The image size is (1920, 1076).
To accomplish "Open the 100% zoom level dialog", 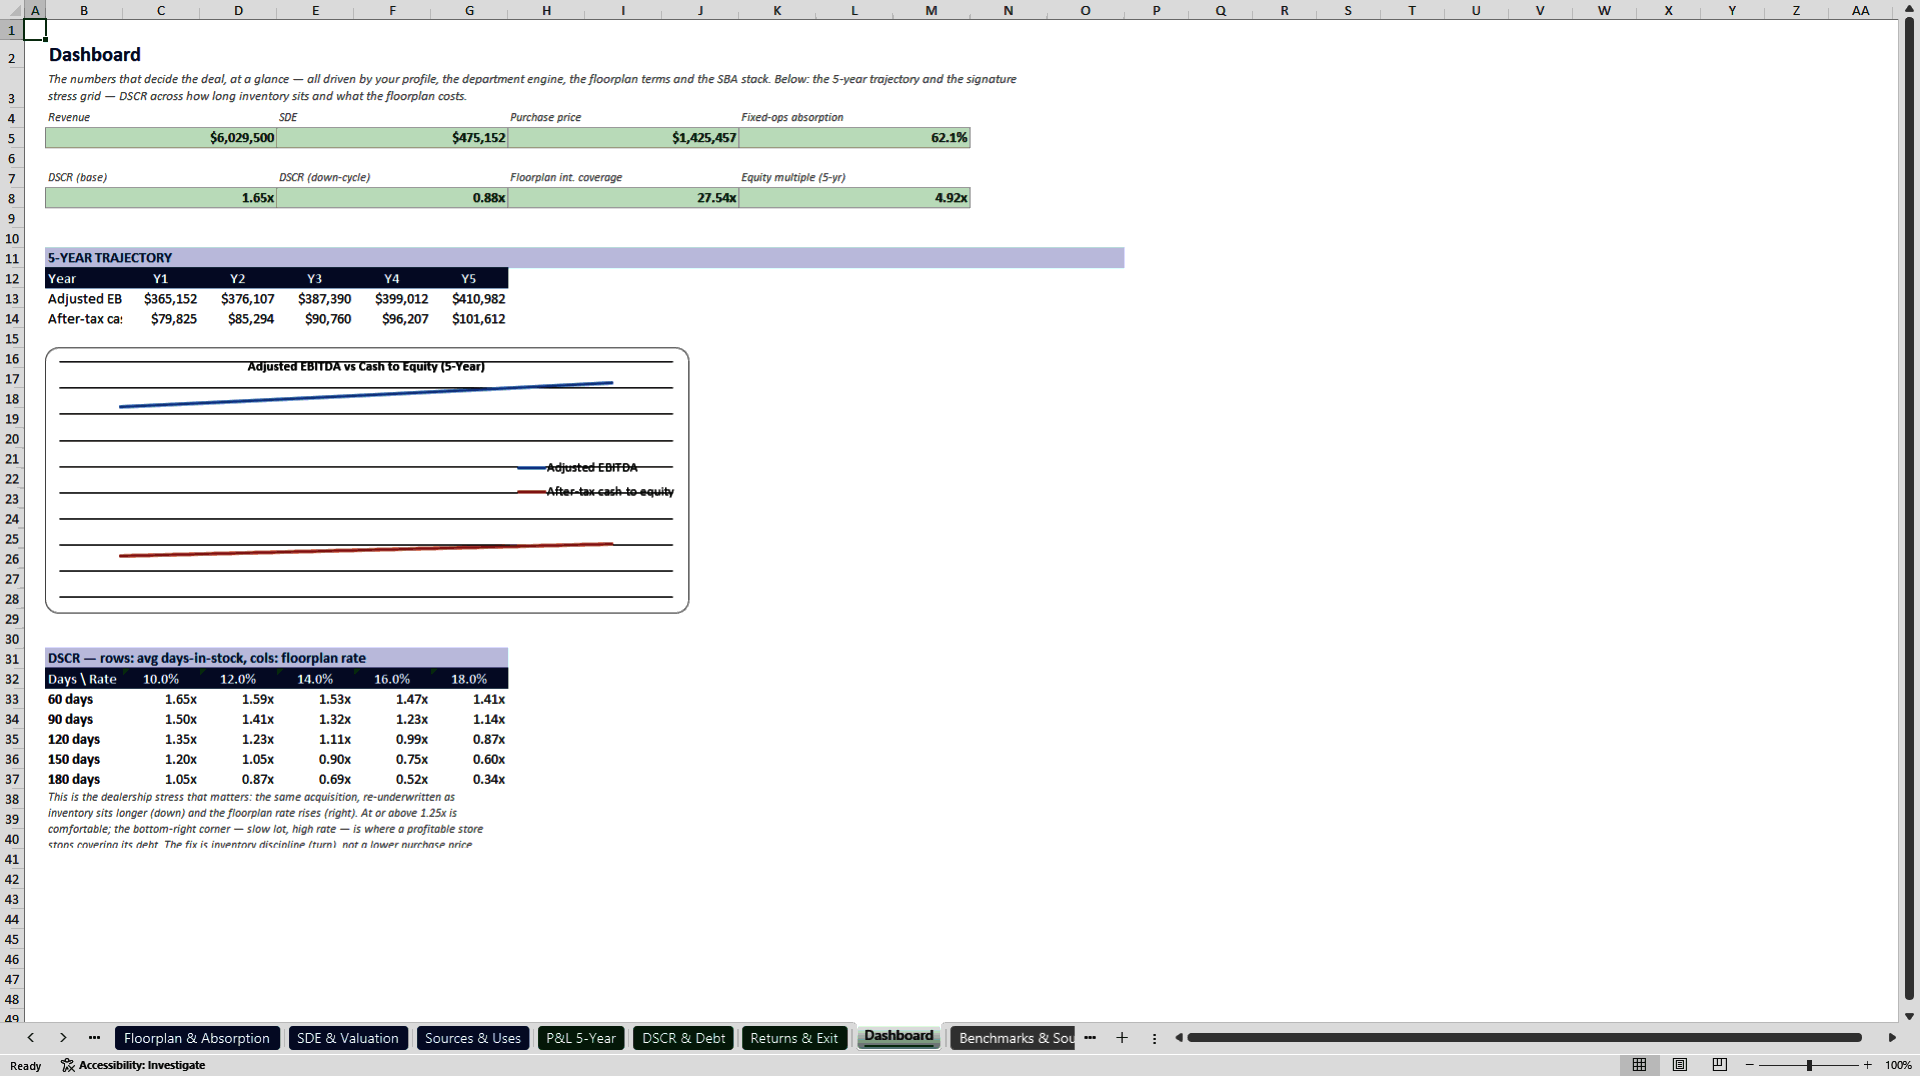I will pos(1898,1065).
